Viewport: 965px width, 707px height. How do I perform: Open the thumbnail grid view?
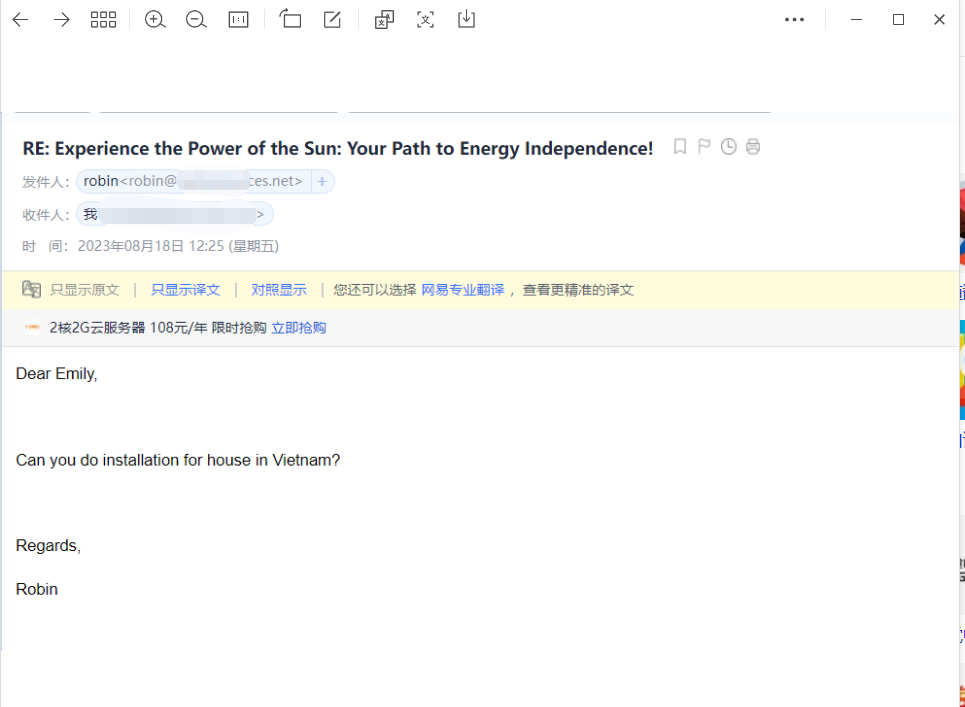[103, 20]
